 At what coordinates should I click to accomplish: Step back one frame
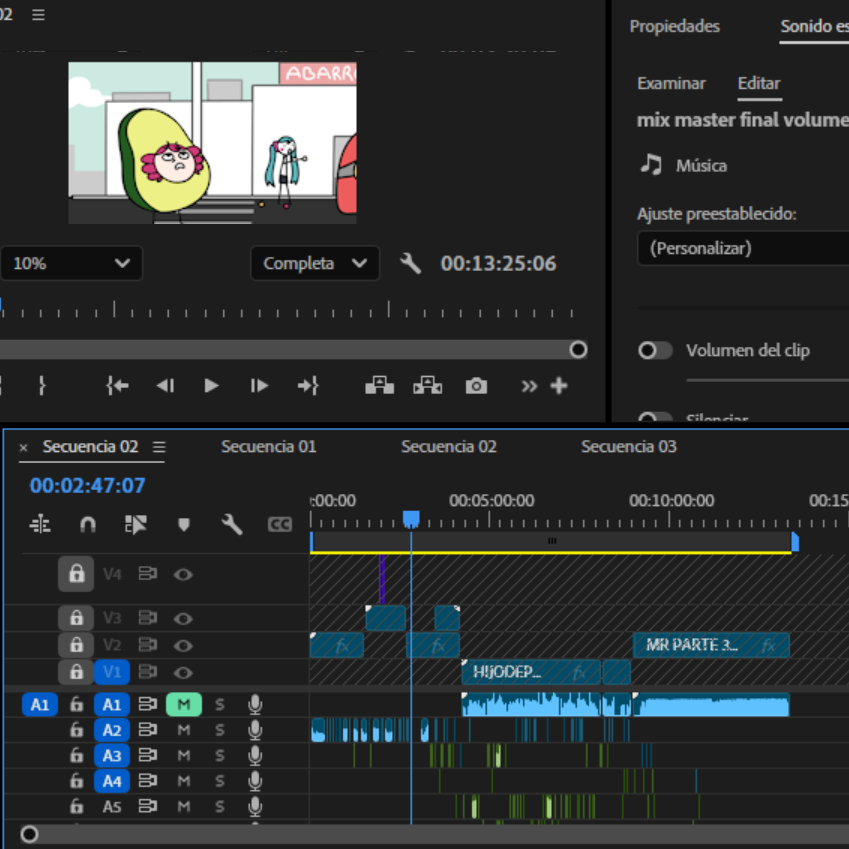(x=165, y=386)
